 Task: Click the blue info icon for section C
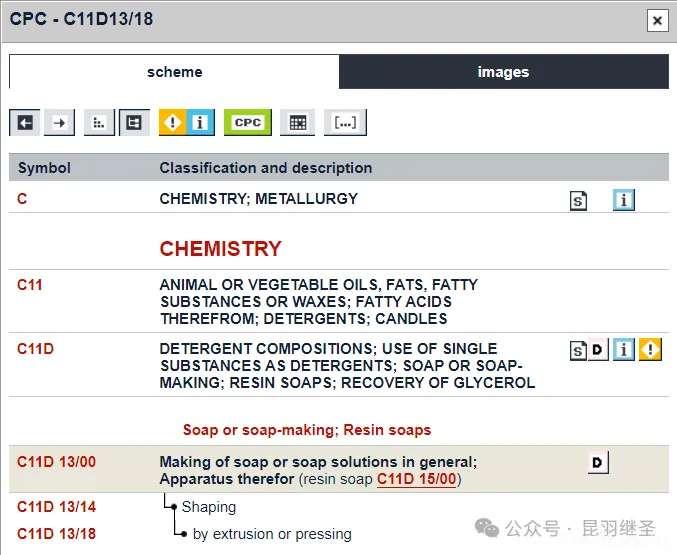(x=624, y=201)
